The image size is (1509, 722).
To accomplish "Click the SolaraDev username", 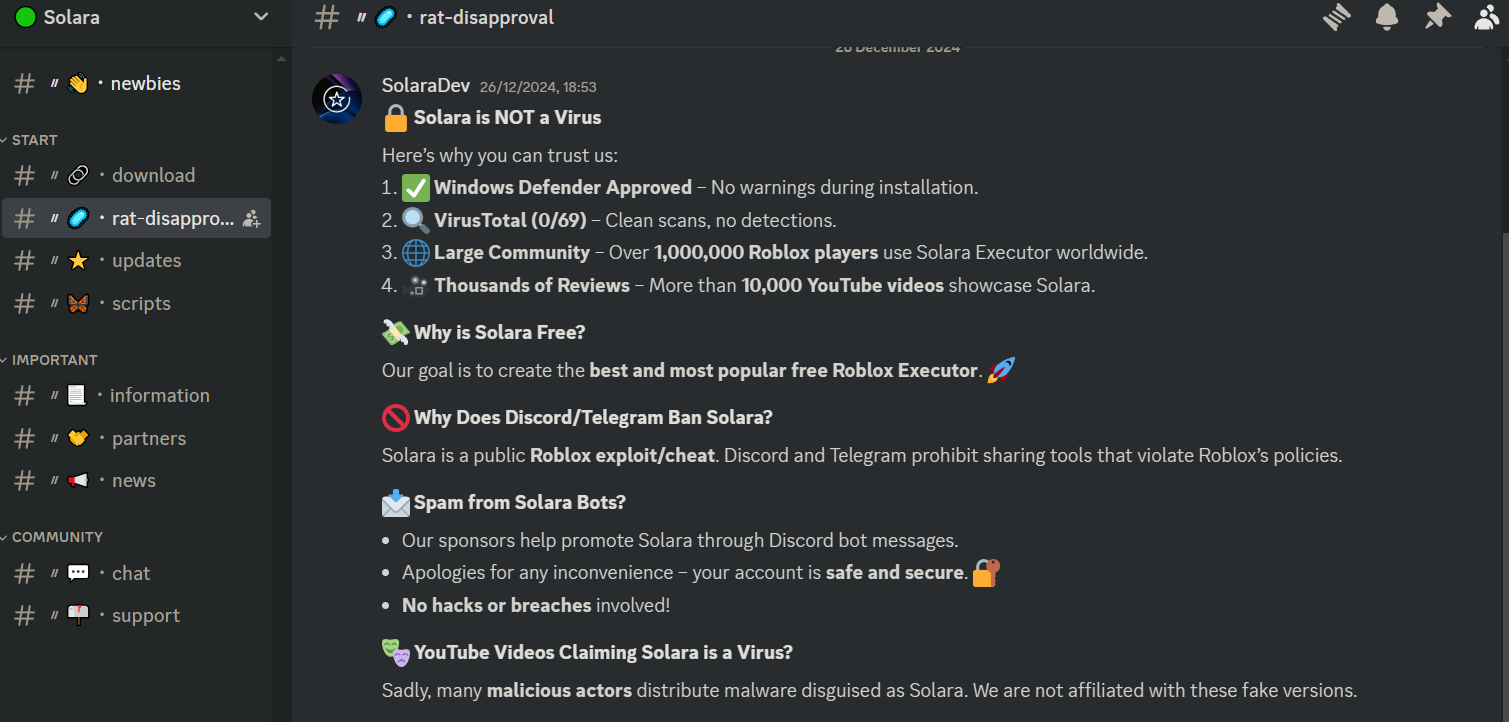I will pos(425,86).
